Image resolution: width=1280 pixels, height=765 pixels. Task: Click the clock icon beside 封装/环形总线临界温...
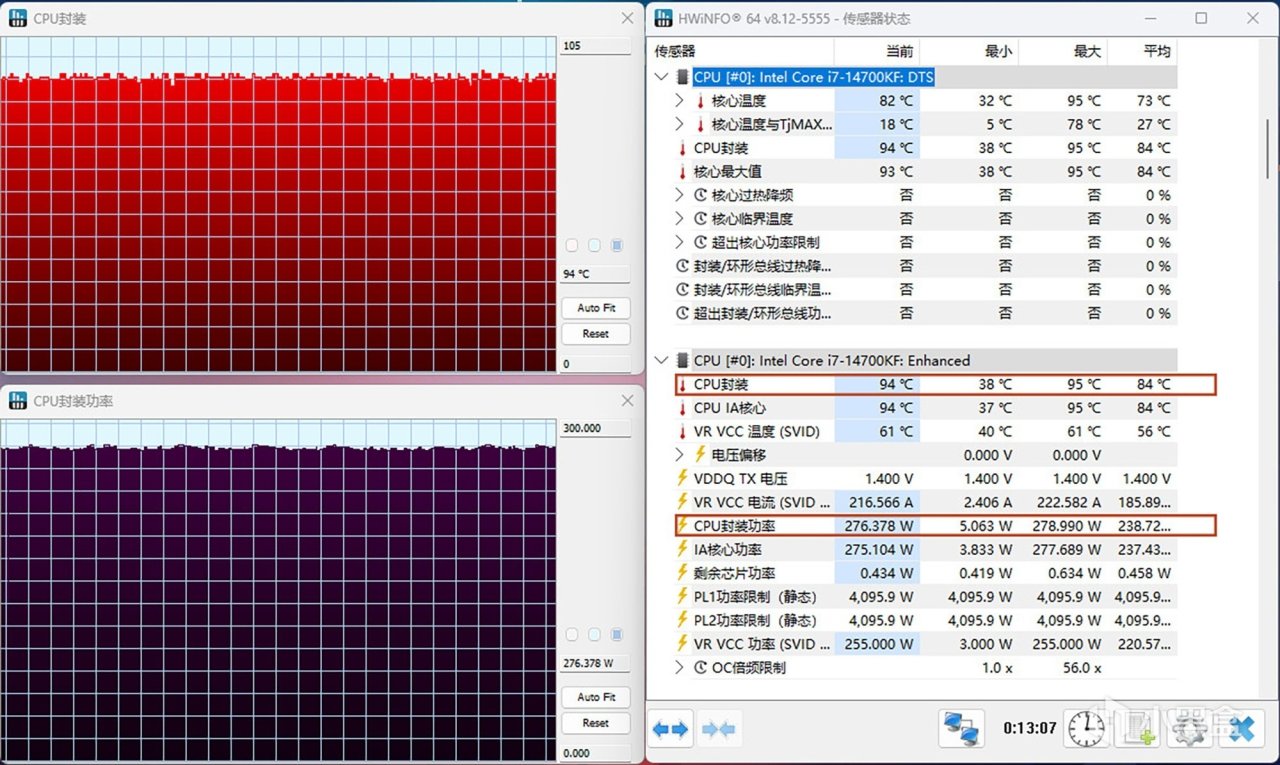point(683,290)
